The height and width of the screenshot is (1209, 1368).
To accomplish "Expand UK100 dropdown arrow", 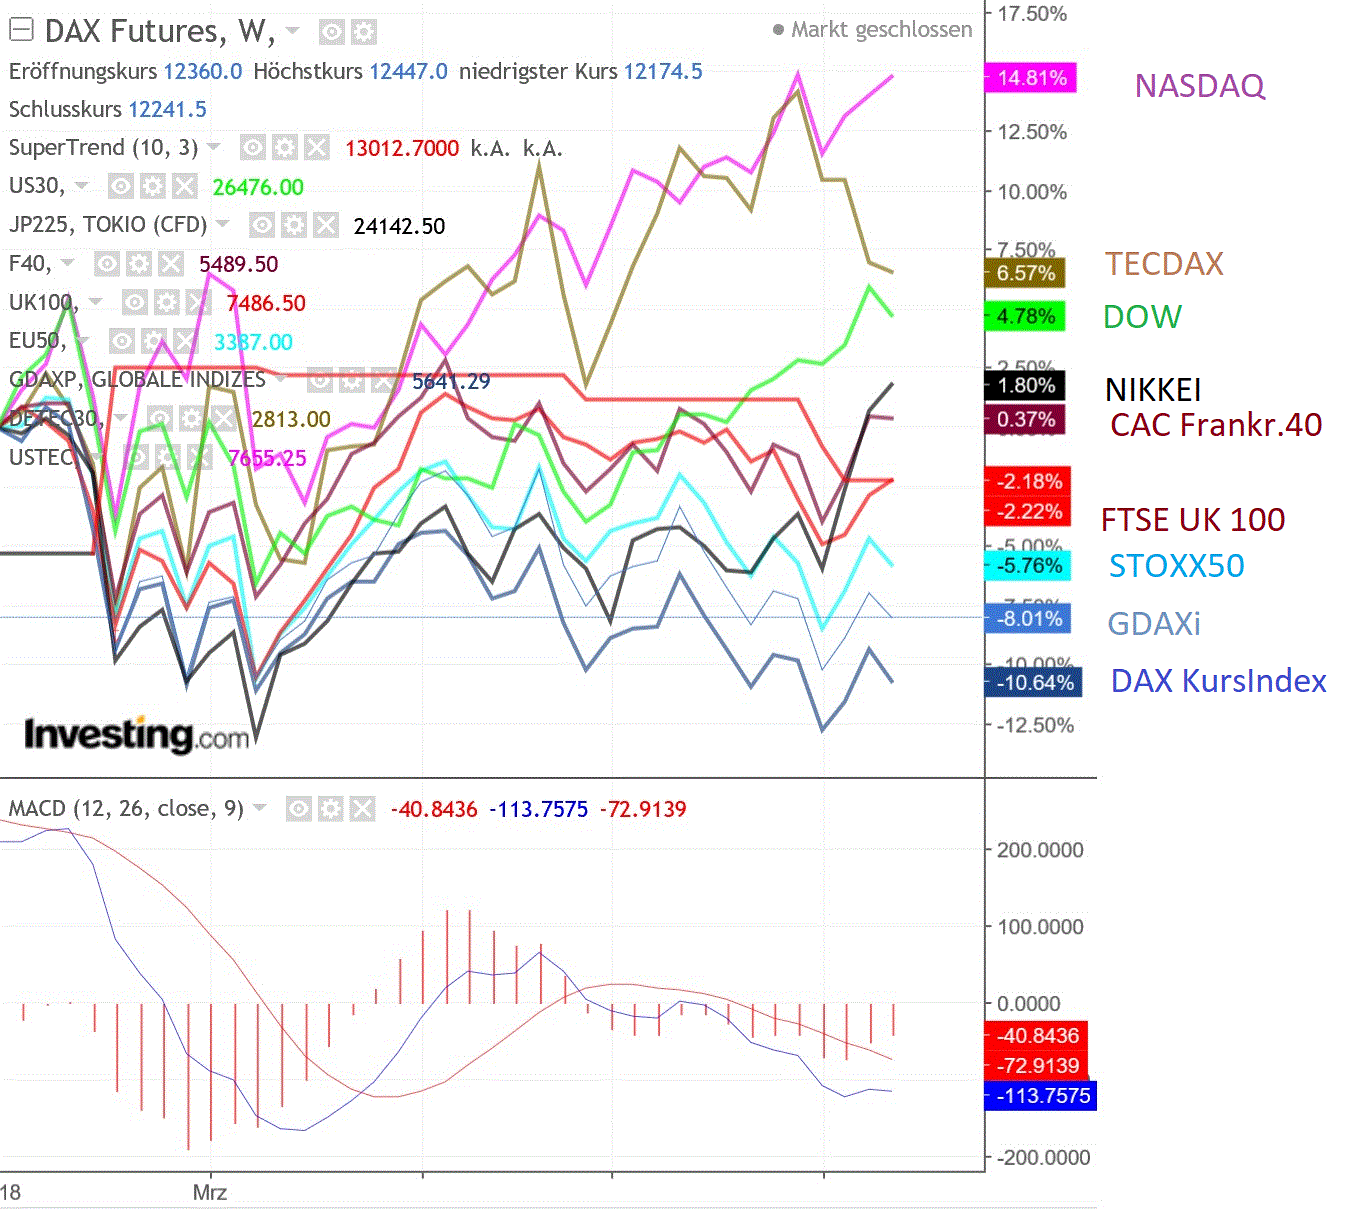I will [x=95, y=302].
